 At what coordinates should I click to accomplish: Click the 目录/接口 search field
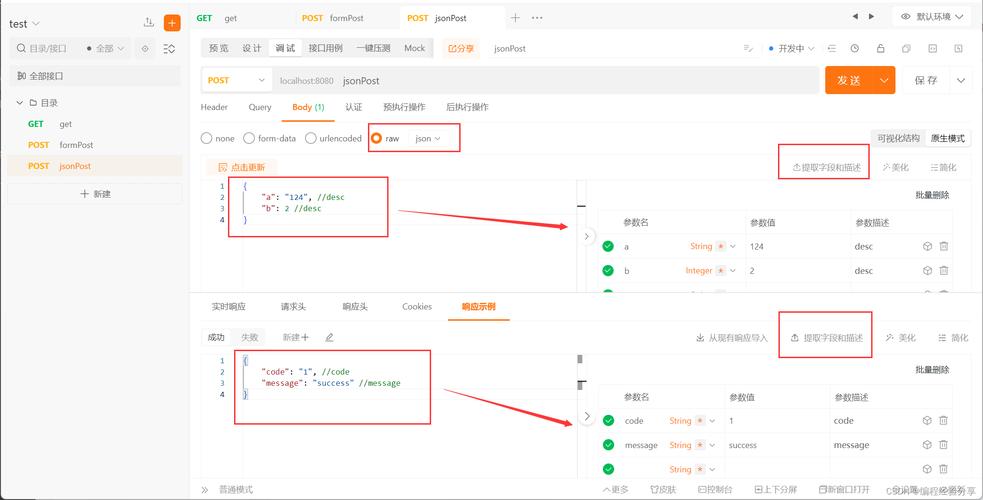47,48
